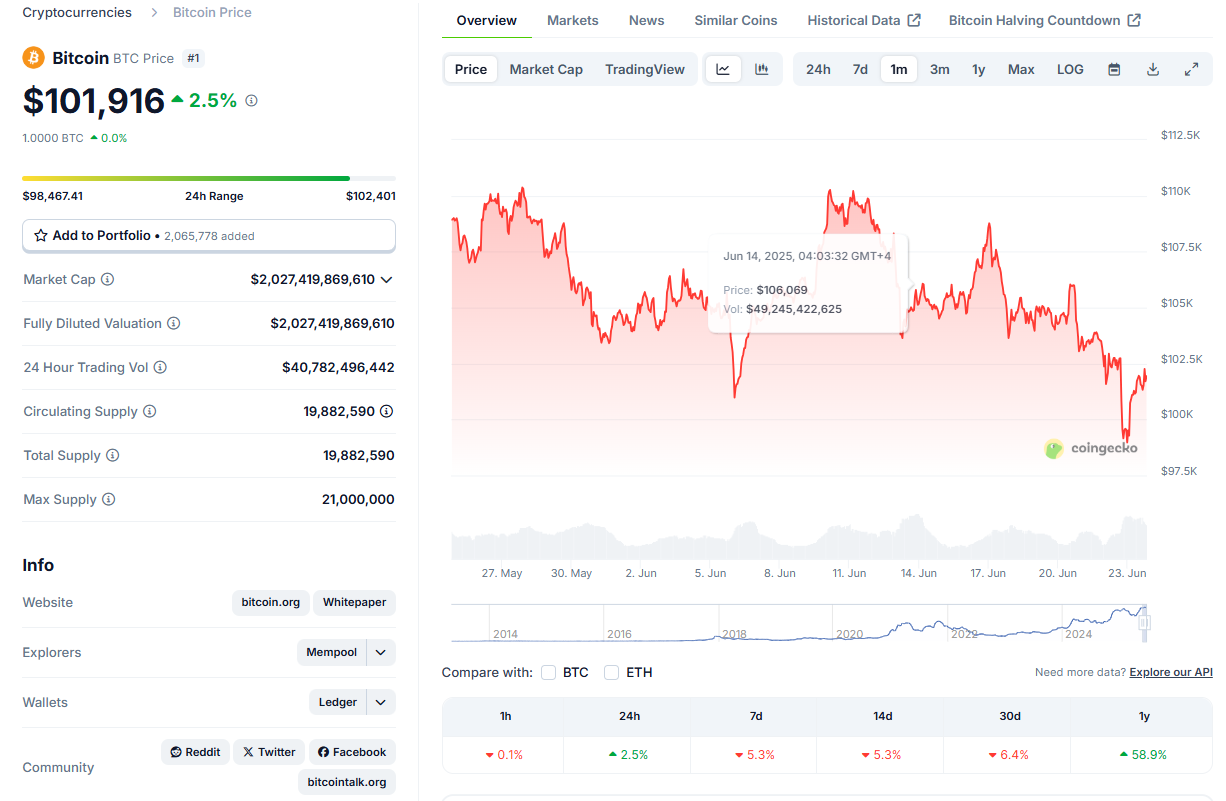Click the Reddit icon in Community
This screenshot has width=1226, height=801.
177,752
